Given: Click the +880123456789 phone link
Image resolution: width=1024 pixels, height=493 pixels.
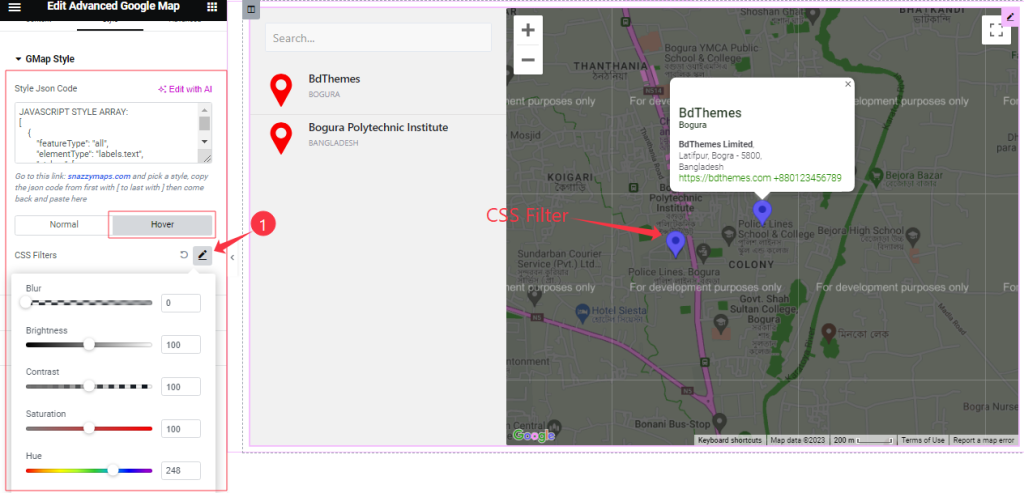Looking at the screenshot, I should point(808,178).
